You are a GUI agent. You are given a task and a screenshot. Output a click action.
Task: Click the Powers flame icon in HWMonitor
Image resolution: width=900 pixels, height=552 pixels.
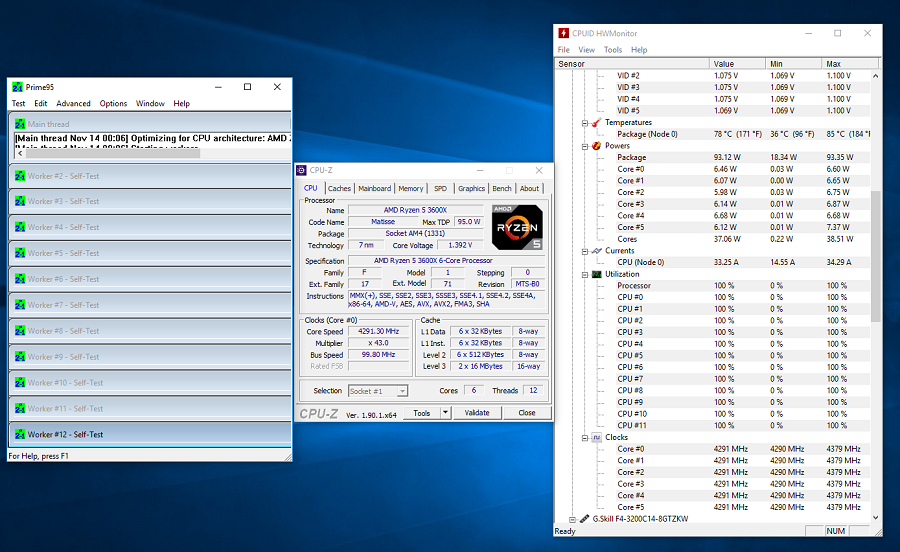point(596,146)
